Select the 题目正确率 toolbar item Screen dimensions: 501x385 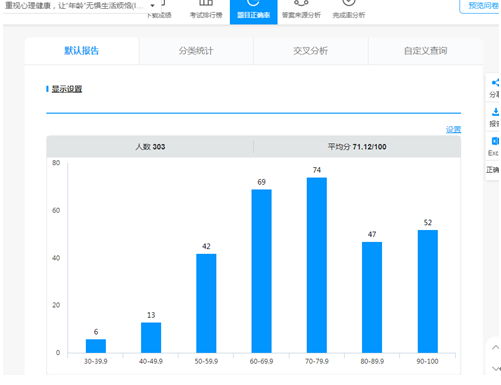(253, 12)
